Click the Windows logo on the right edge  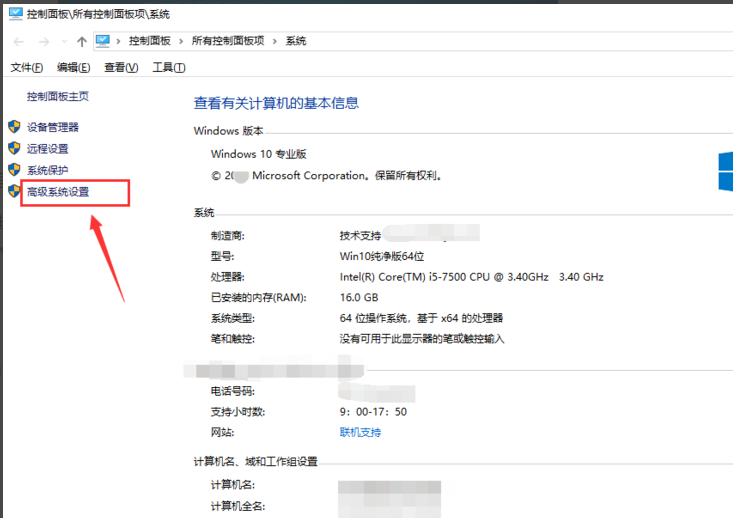[726, 171]
